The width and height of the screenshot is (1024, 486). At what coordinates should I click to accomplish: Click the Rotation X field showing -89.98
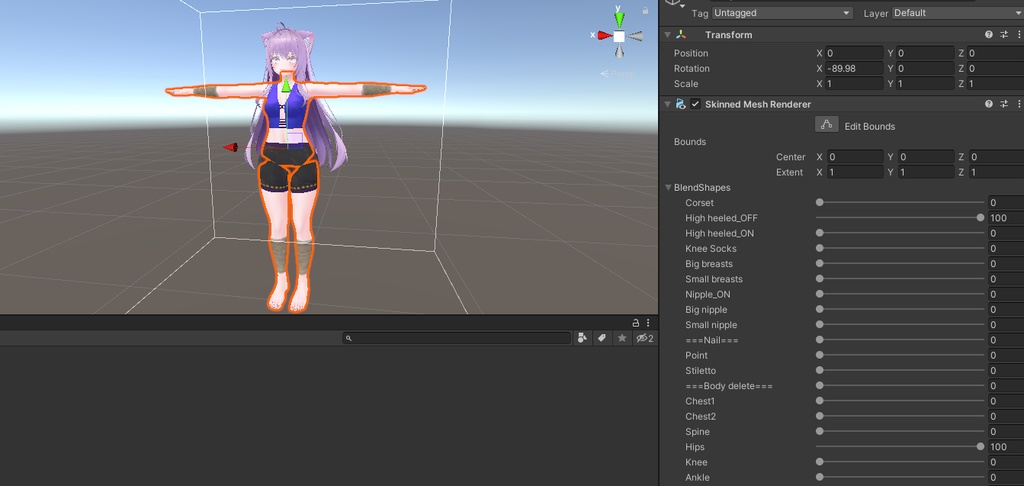tap(854, 68)
